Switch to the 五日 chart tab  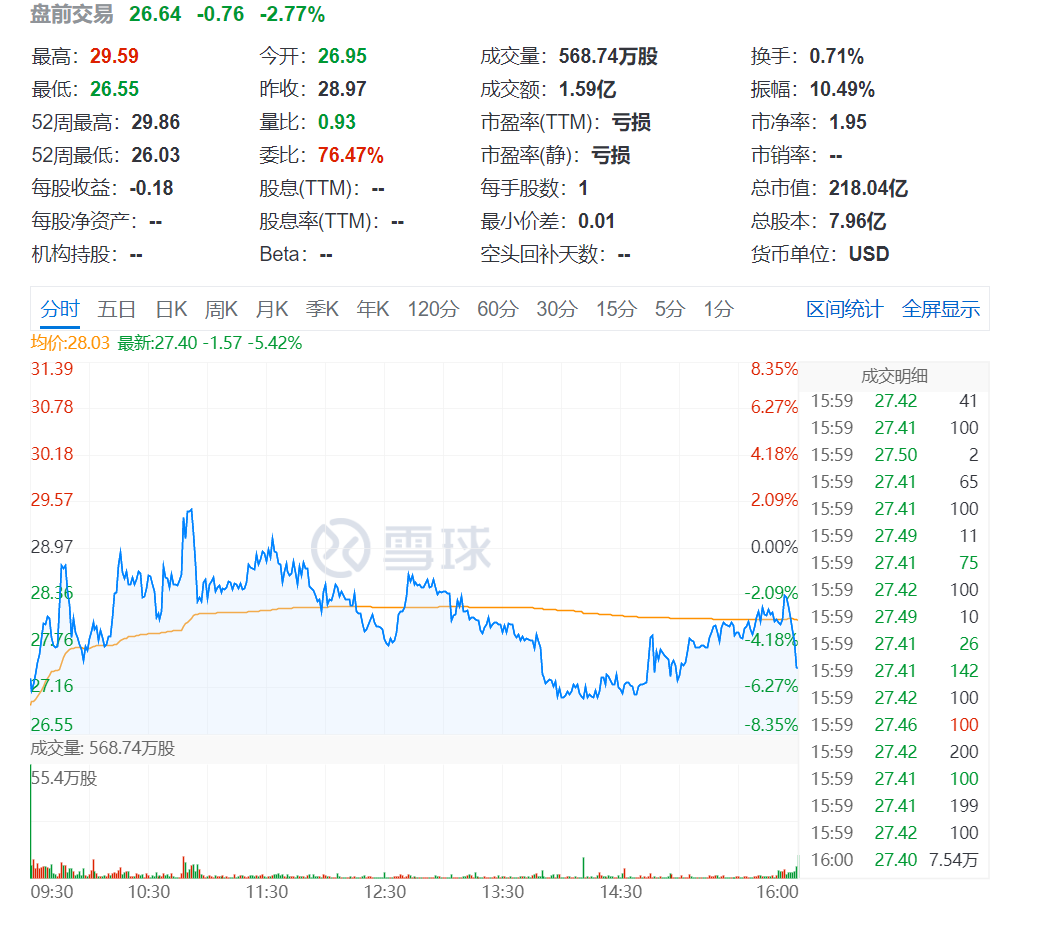118,309
